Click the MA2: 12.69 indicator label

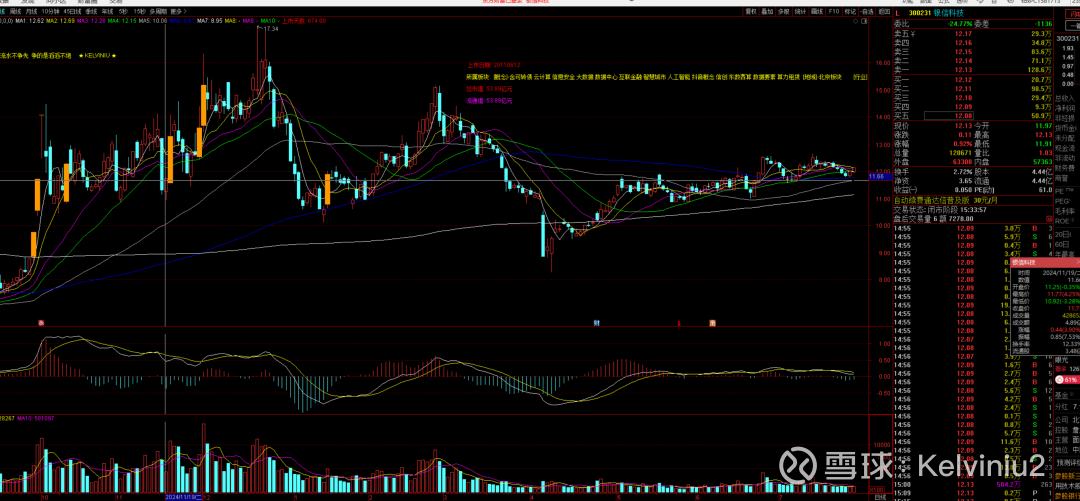tap(60, 21)
